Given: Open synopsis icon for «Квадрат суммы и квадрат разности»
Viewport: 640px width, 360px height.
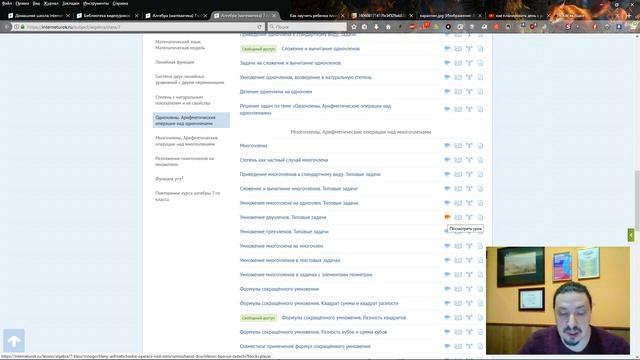Looking at the screenshot, I should click(x=458, y=303).
